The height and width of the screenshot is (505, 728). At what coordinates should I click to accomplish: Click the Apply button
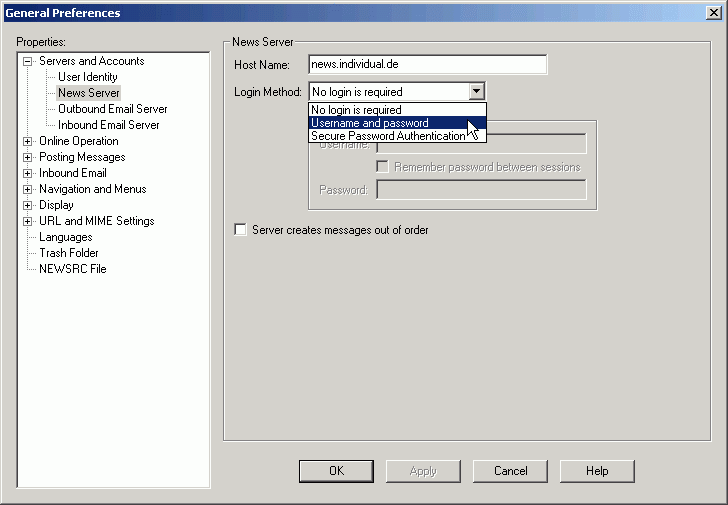pyautogui.click(x=423, y=471)
